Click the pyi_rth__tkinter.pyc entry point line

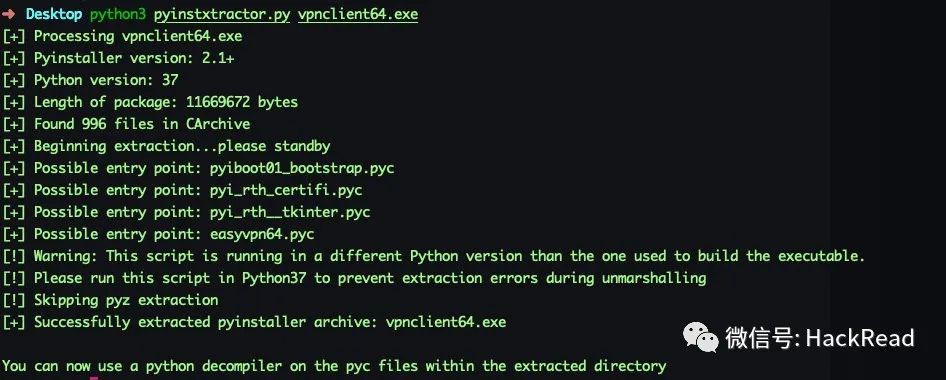(186, 212)
